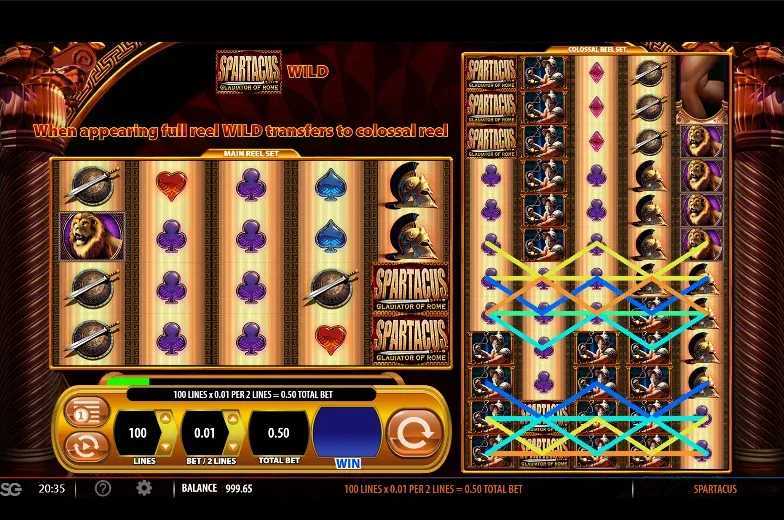Start autoplay with the autospin icon

86,446
